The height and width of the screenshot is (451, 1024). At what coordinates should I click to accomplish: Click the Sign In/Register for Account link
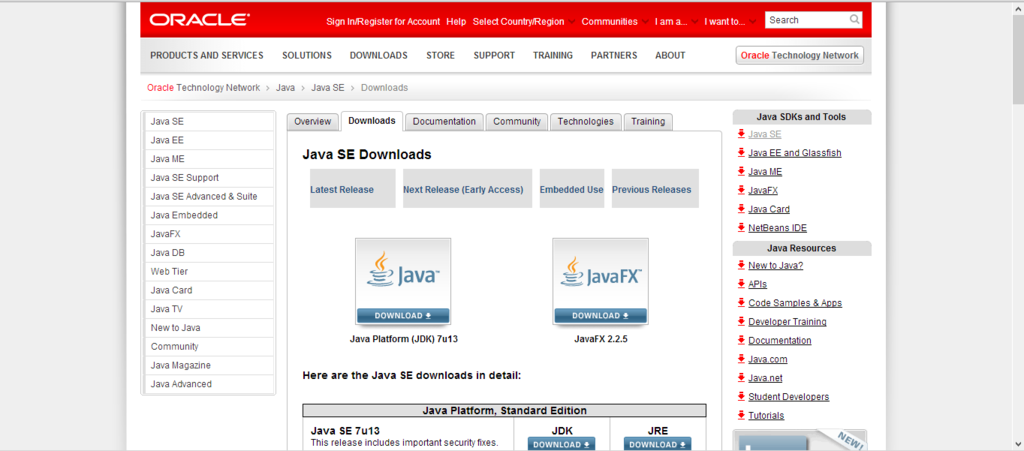click(x=383, y=21)
